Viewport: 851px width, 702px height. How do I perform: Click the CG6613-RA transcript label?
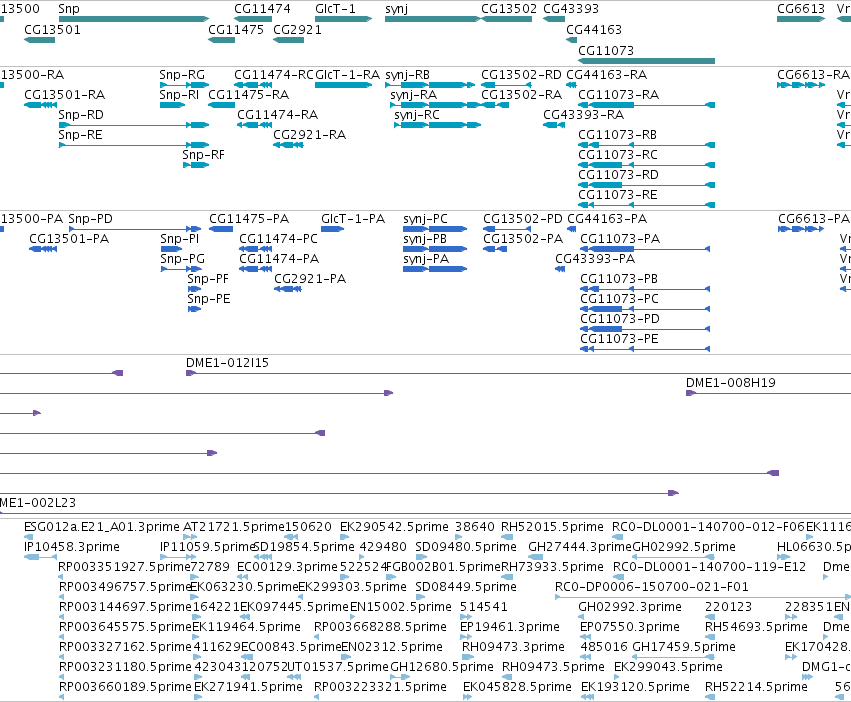coord(813,74)
